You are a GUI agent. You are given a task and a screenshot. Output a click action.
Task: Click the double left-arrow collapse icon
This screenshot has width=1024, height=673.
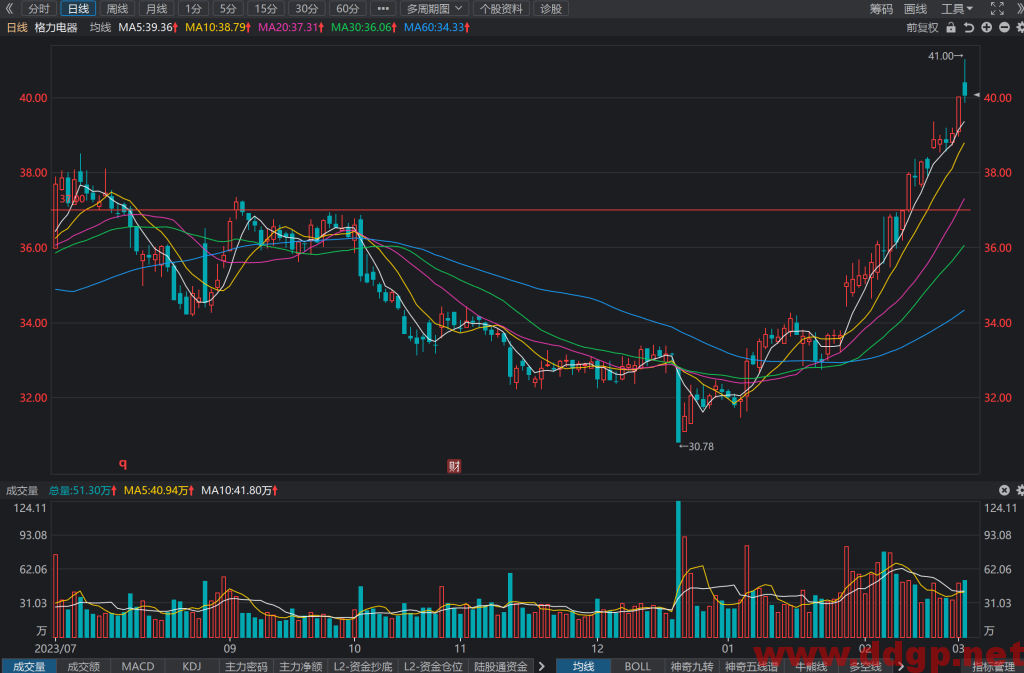9,8
